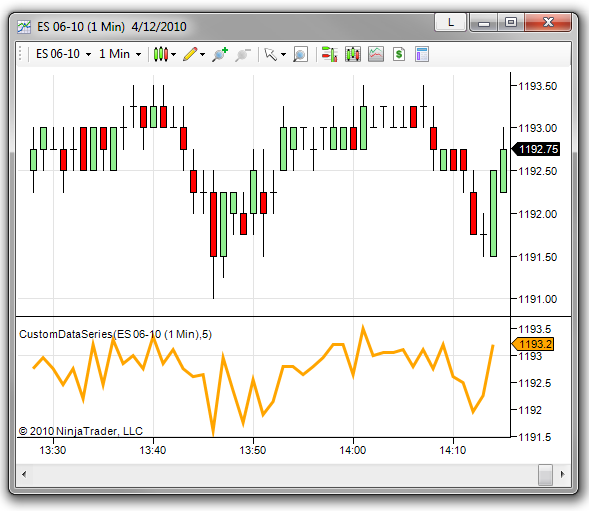
Task: Open the indicators chart icon
Action: (x=376, y=54)
